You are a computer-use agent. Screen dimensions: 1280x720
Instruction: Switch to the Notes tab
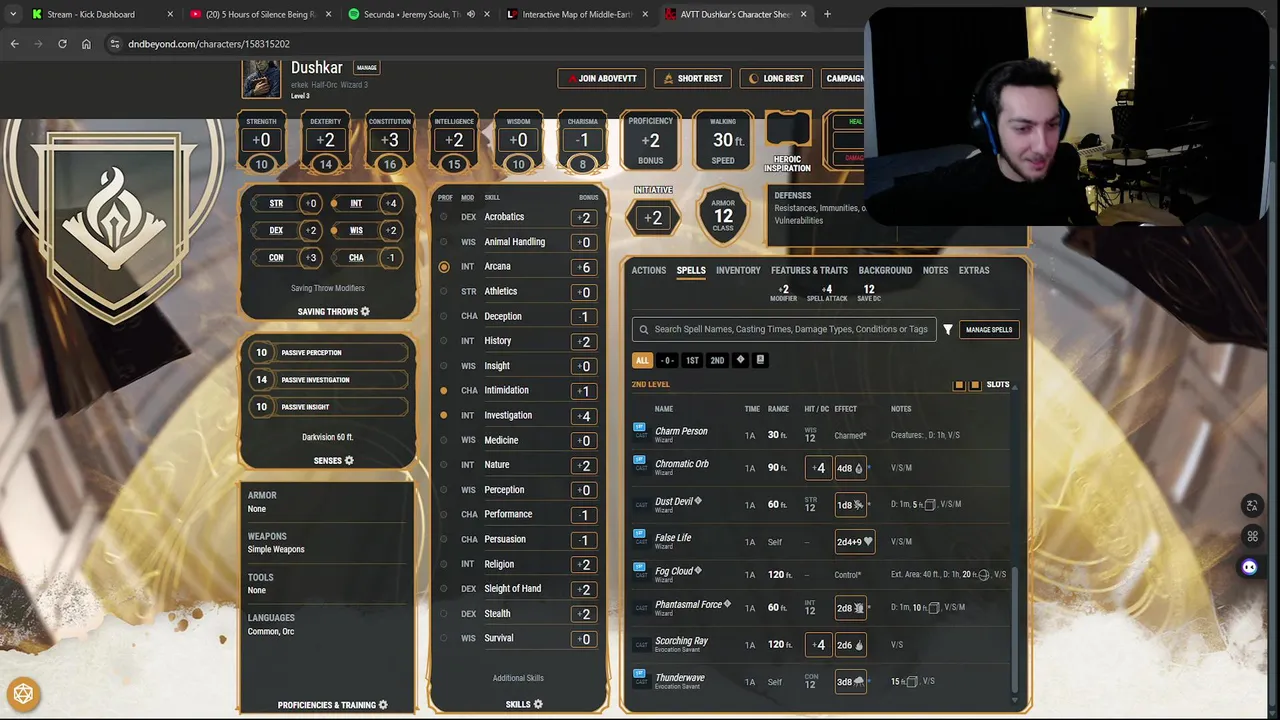click(935, 270)
